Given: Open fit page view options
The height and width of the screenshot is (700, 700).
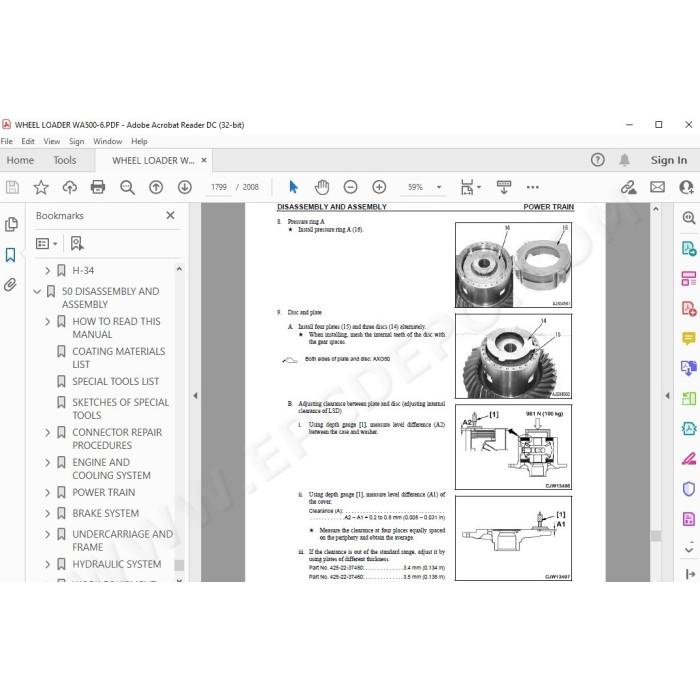Looking at the screenshot, I should pyautogui.click(x=470, y=187).
